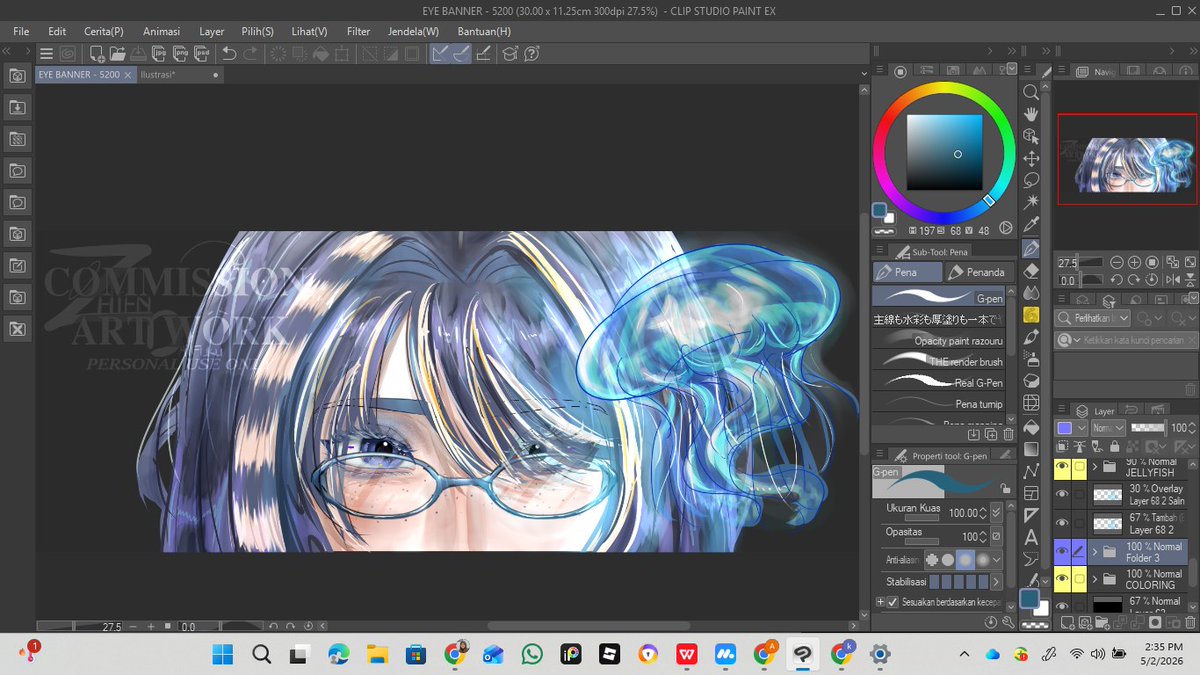Click the Undo arrow in toolbar
The height and width of the screenshot is (675, 1200).
[x=229, y=54]
